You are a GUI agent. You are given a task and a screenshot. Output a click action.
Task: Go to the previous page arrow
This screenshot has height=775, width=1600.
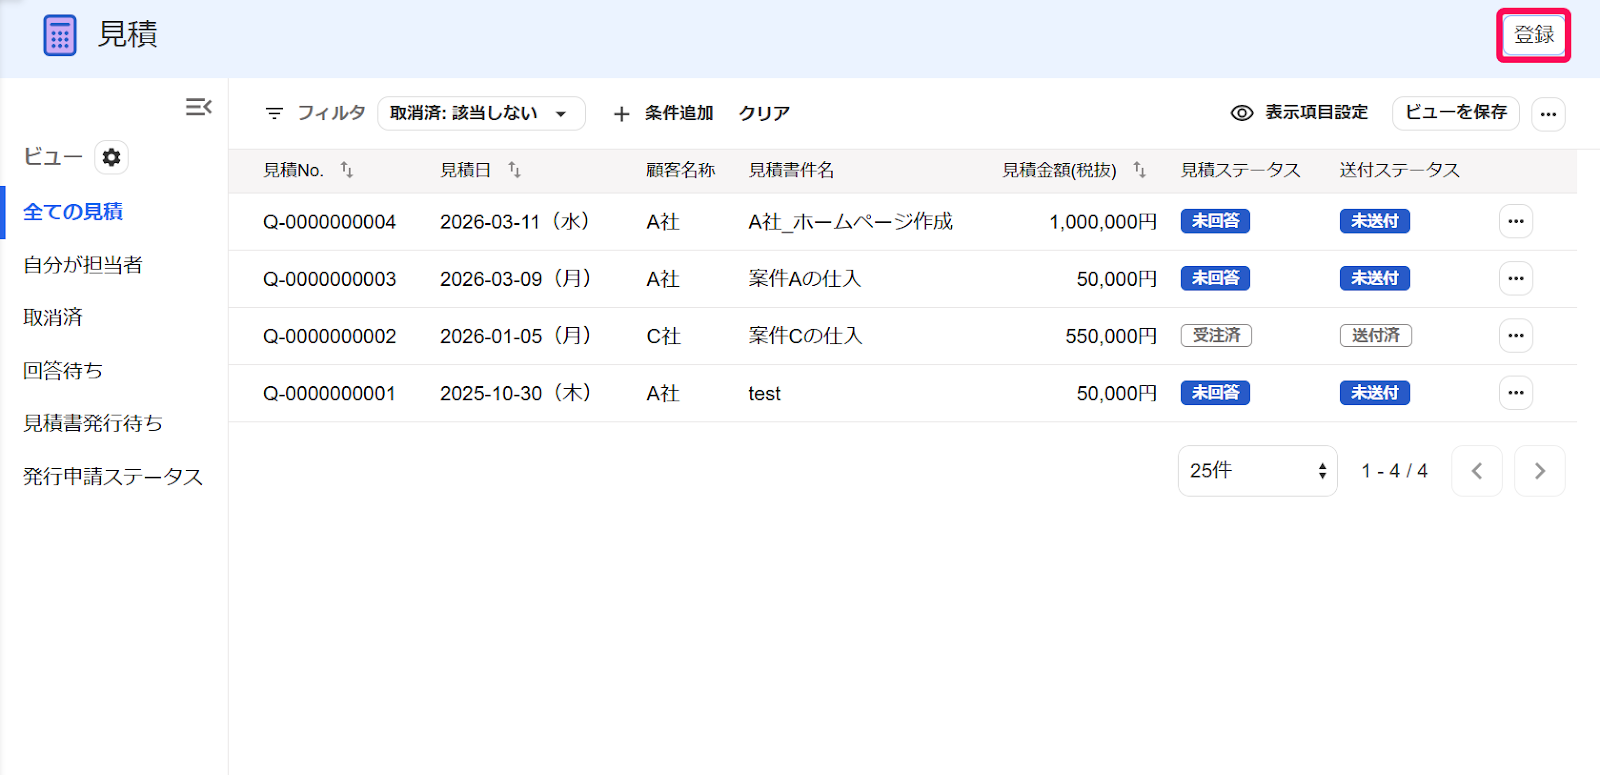point(1477,471)
